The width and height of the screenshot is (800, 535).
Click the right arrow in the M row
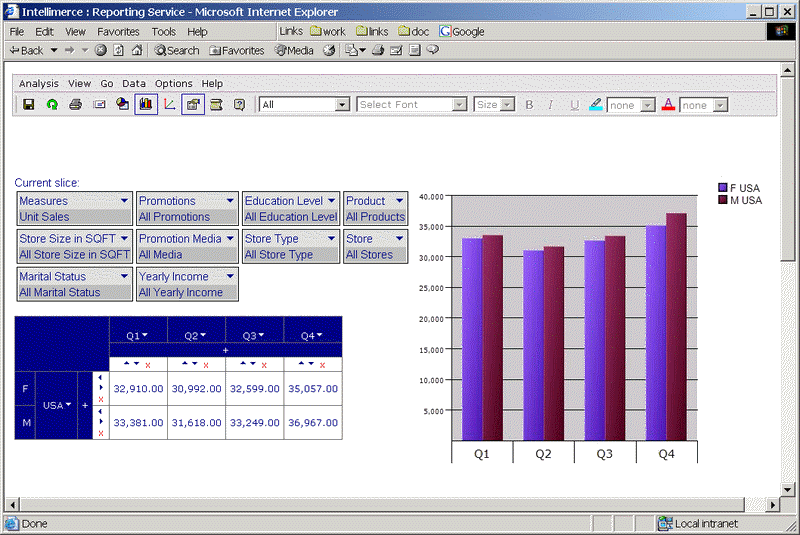101,421
